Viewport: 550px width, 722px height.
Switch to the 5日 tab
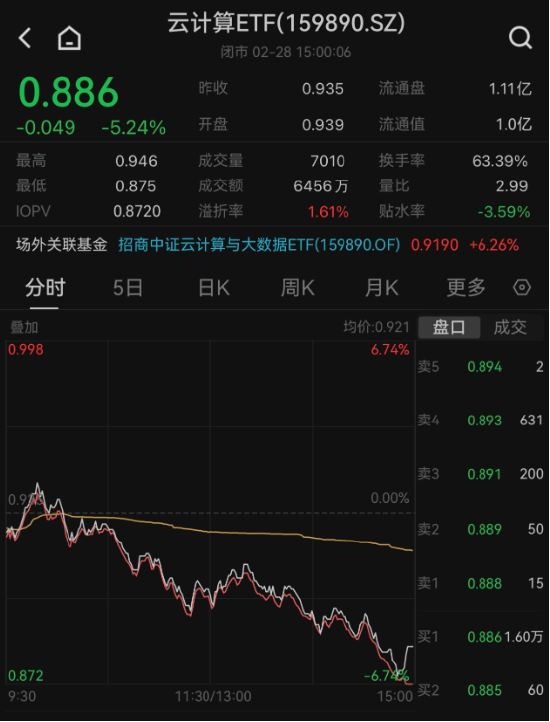[128, 288]
